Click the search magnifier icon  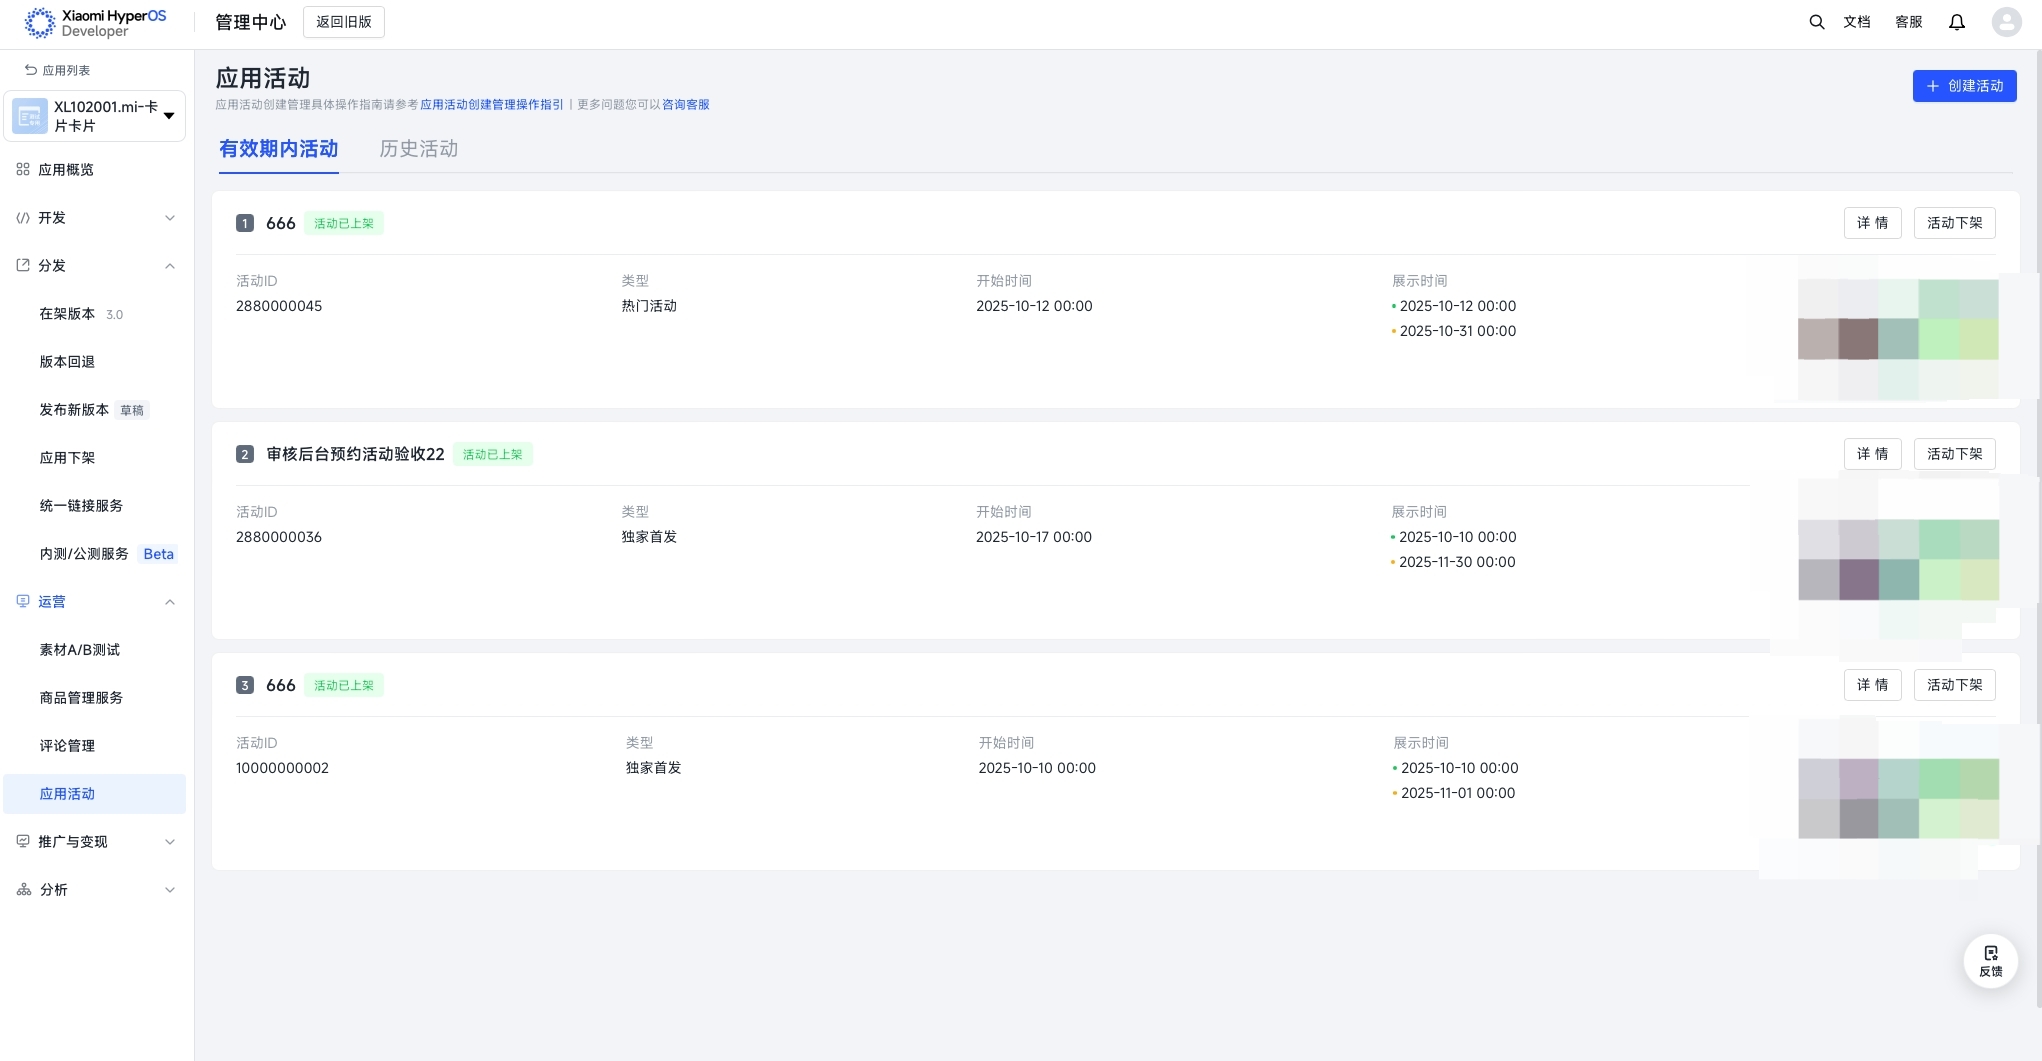[x=1816, y=22]
